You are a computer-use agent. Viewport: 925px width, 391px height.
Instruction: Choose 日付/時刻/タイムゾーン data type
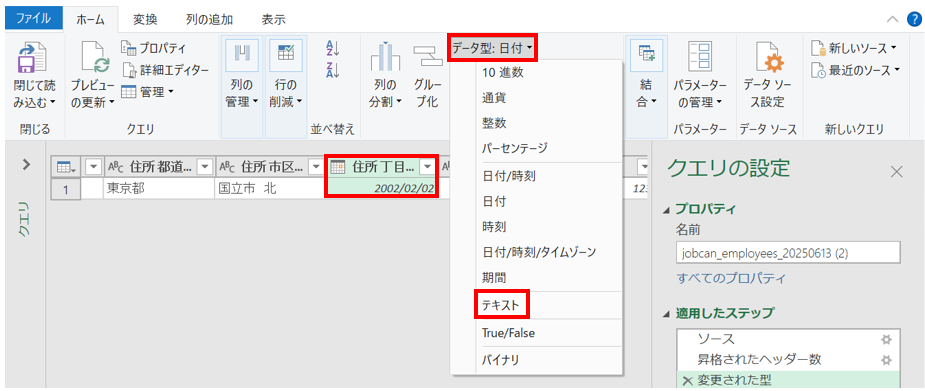click(539, 252)
